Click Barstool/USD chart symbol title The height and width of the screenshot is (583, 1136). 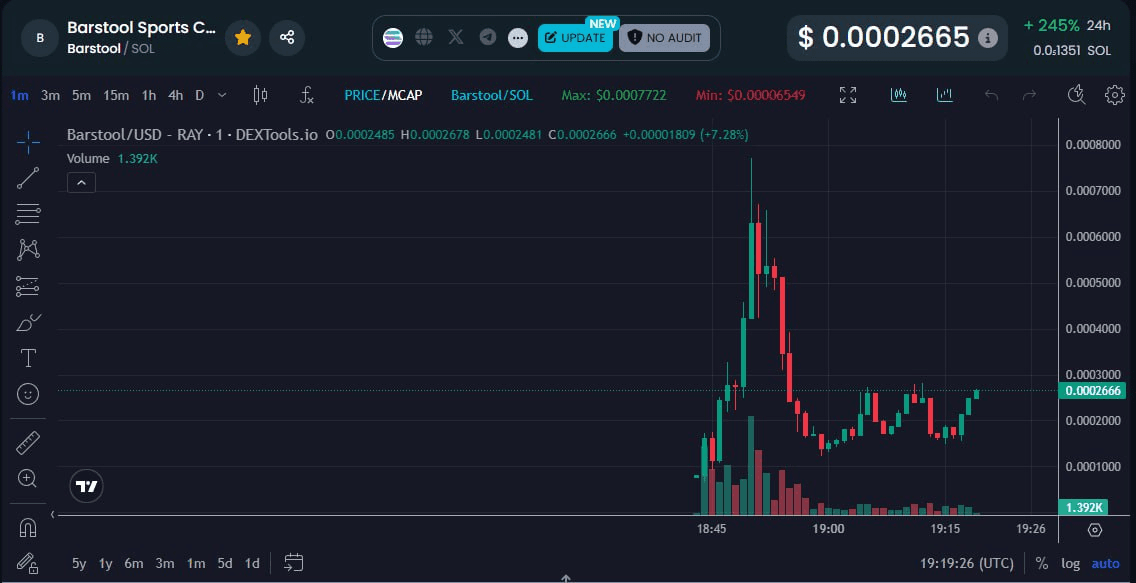point(192,135)
